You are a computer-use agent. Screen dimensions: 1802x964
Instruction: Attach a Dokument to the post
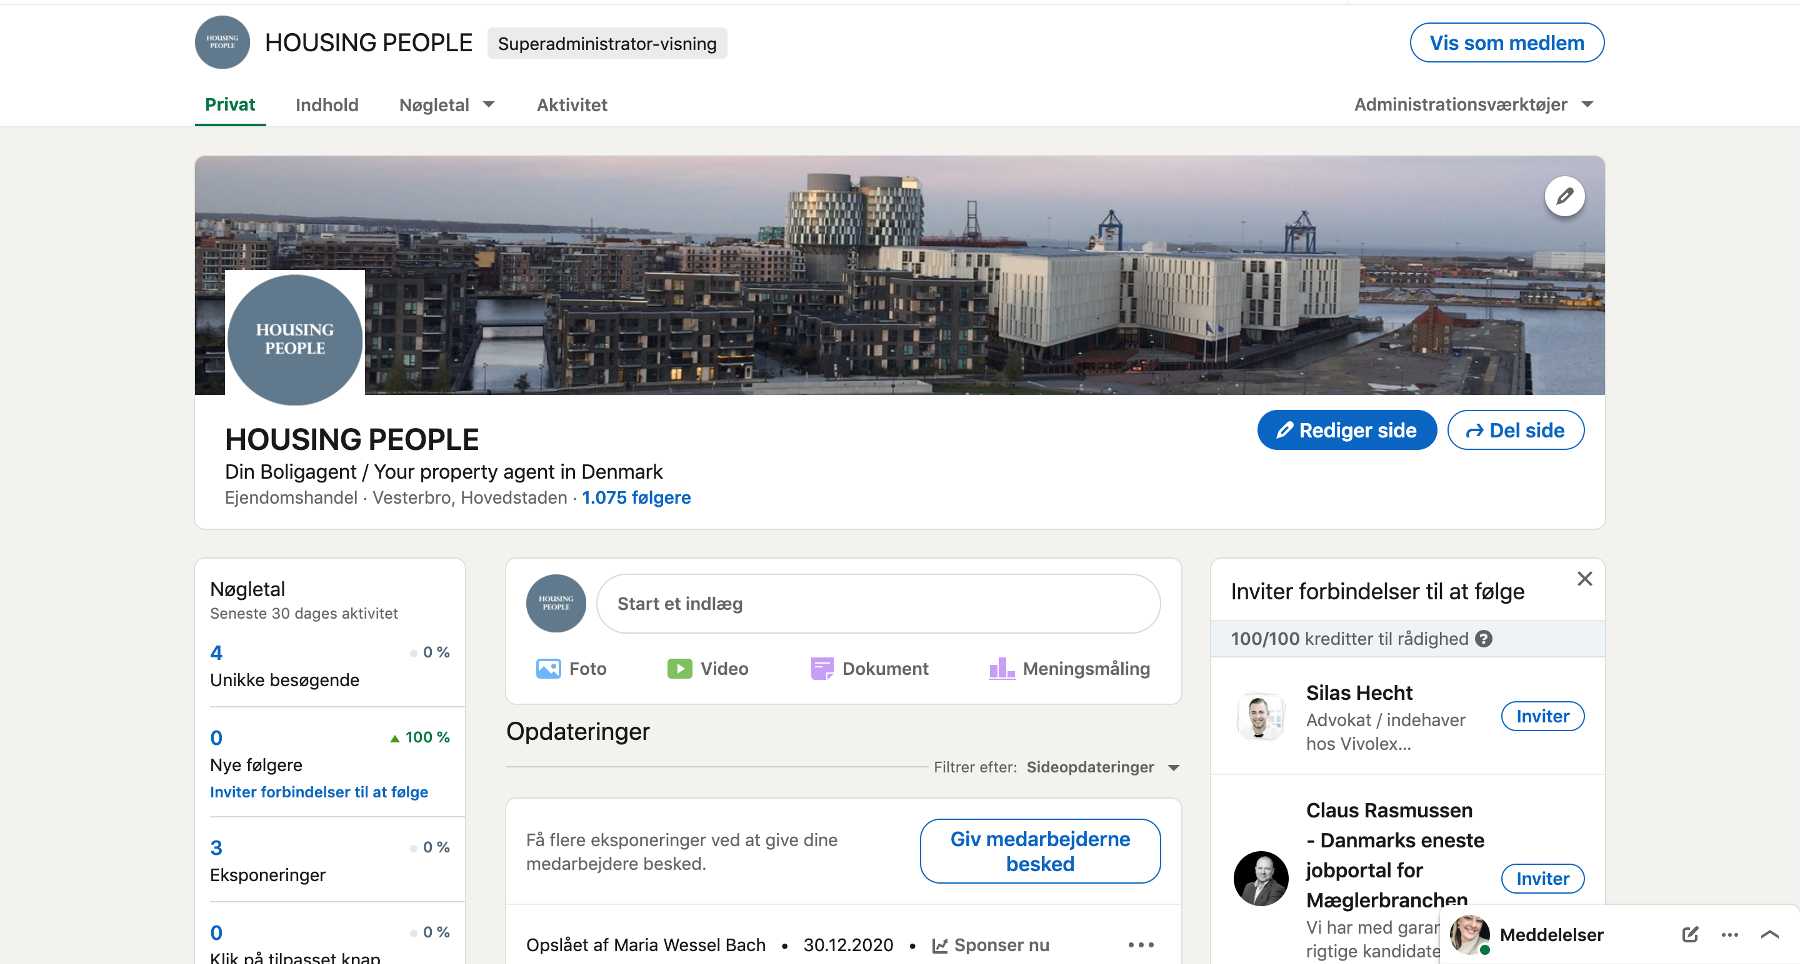[x=869, y=669]
